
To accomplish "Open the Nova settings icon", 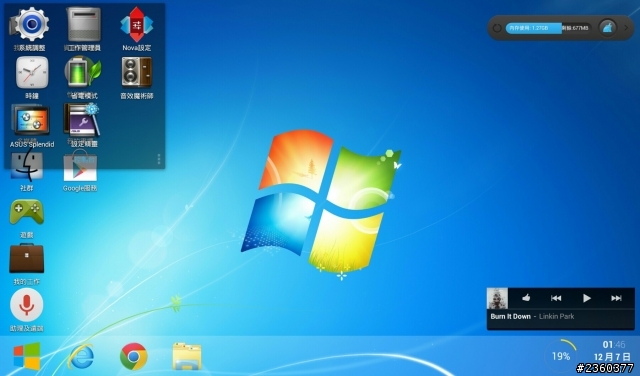I will pos(137,24).
